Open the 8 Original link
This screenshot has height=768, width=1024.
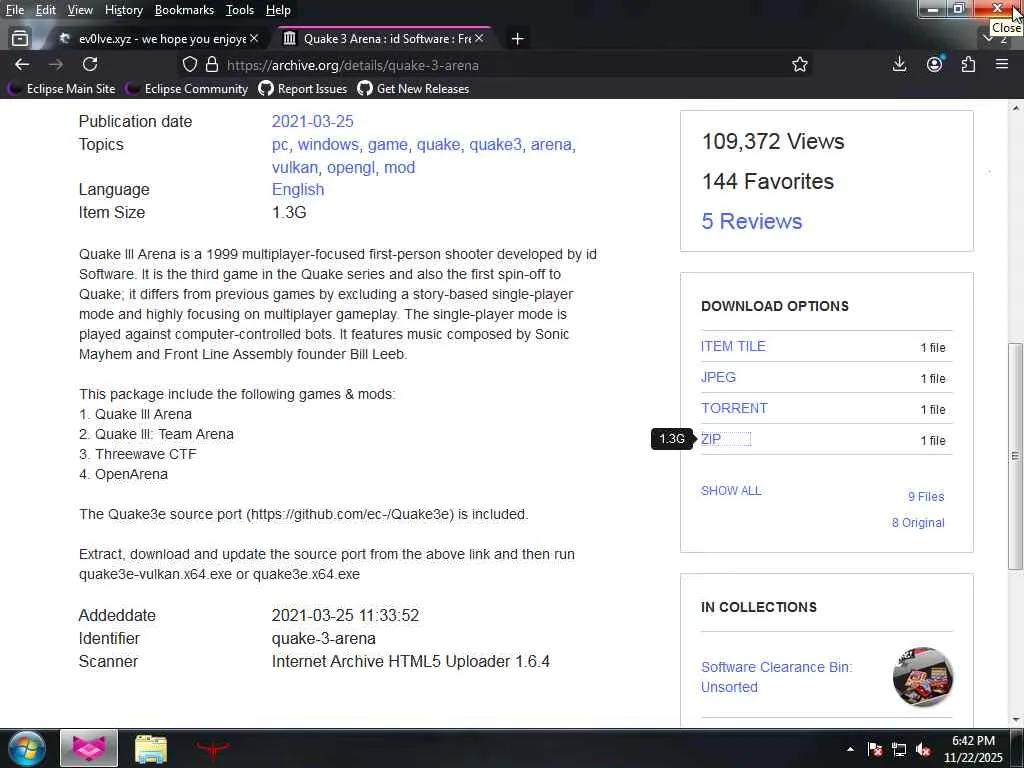(918, 522)
